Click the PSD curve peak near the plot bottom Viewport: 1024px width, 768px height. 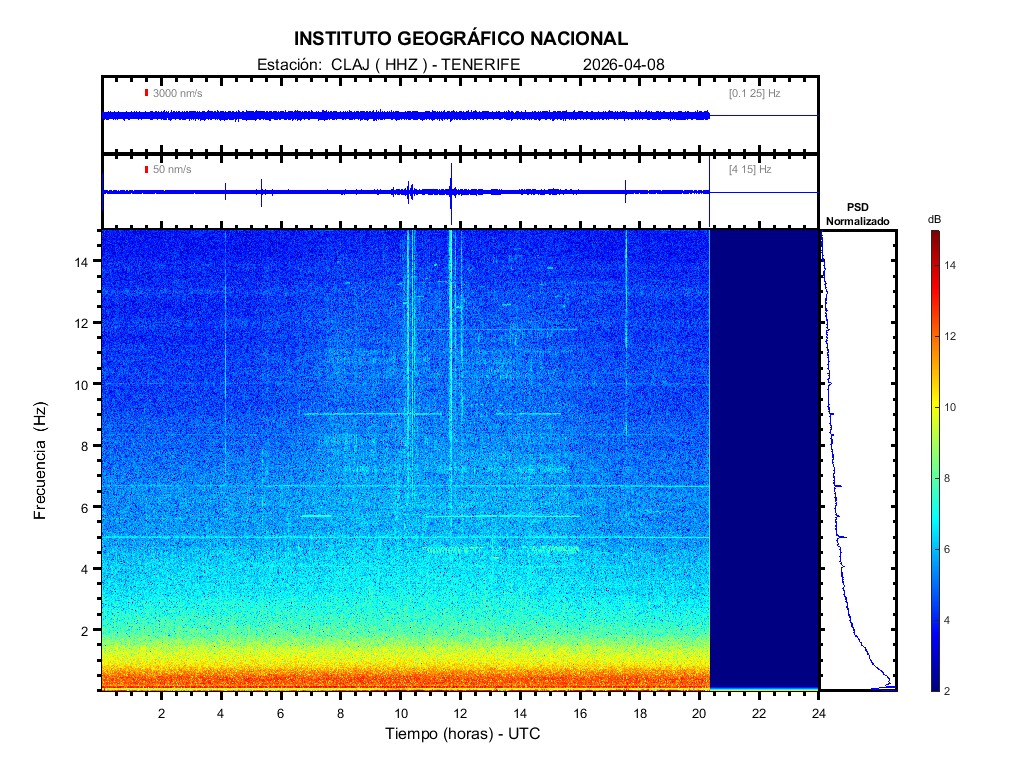[890, 683]
